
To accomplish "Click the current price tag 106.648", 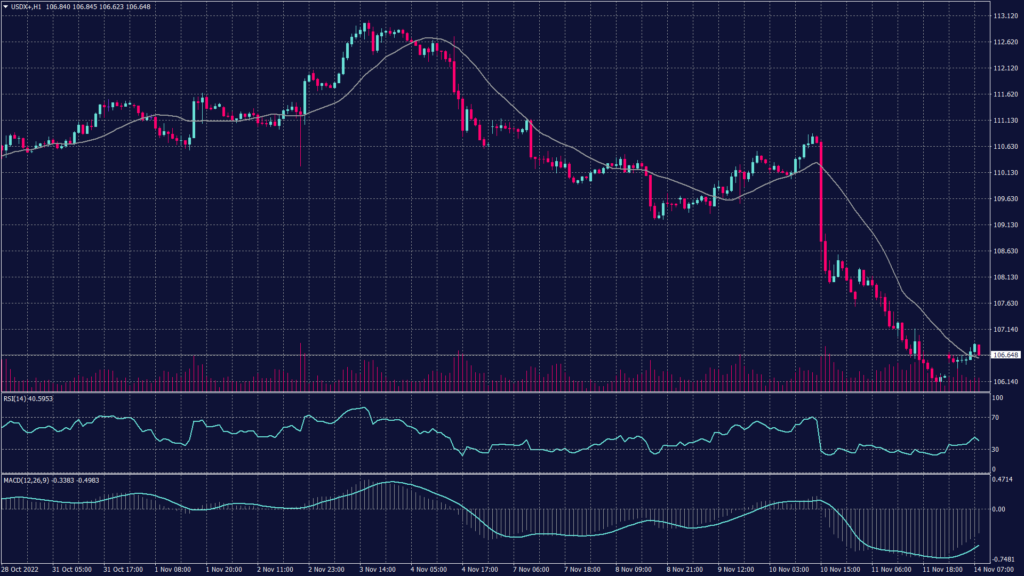I will pyautogui.click(x=1003, y=355).
